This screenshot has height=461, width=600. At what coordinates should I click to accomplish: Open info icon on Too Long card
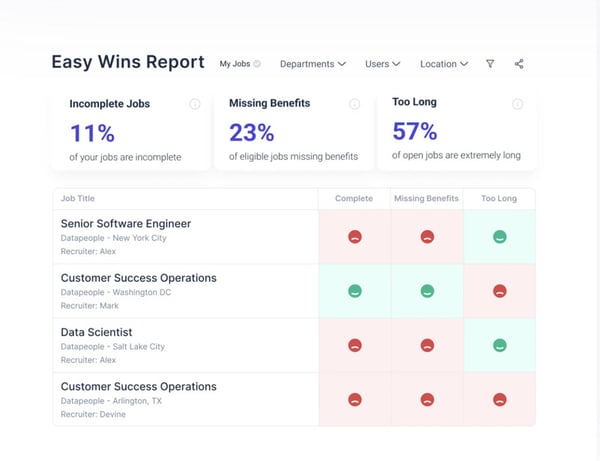(x=517, y=104)
